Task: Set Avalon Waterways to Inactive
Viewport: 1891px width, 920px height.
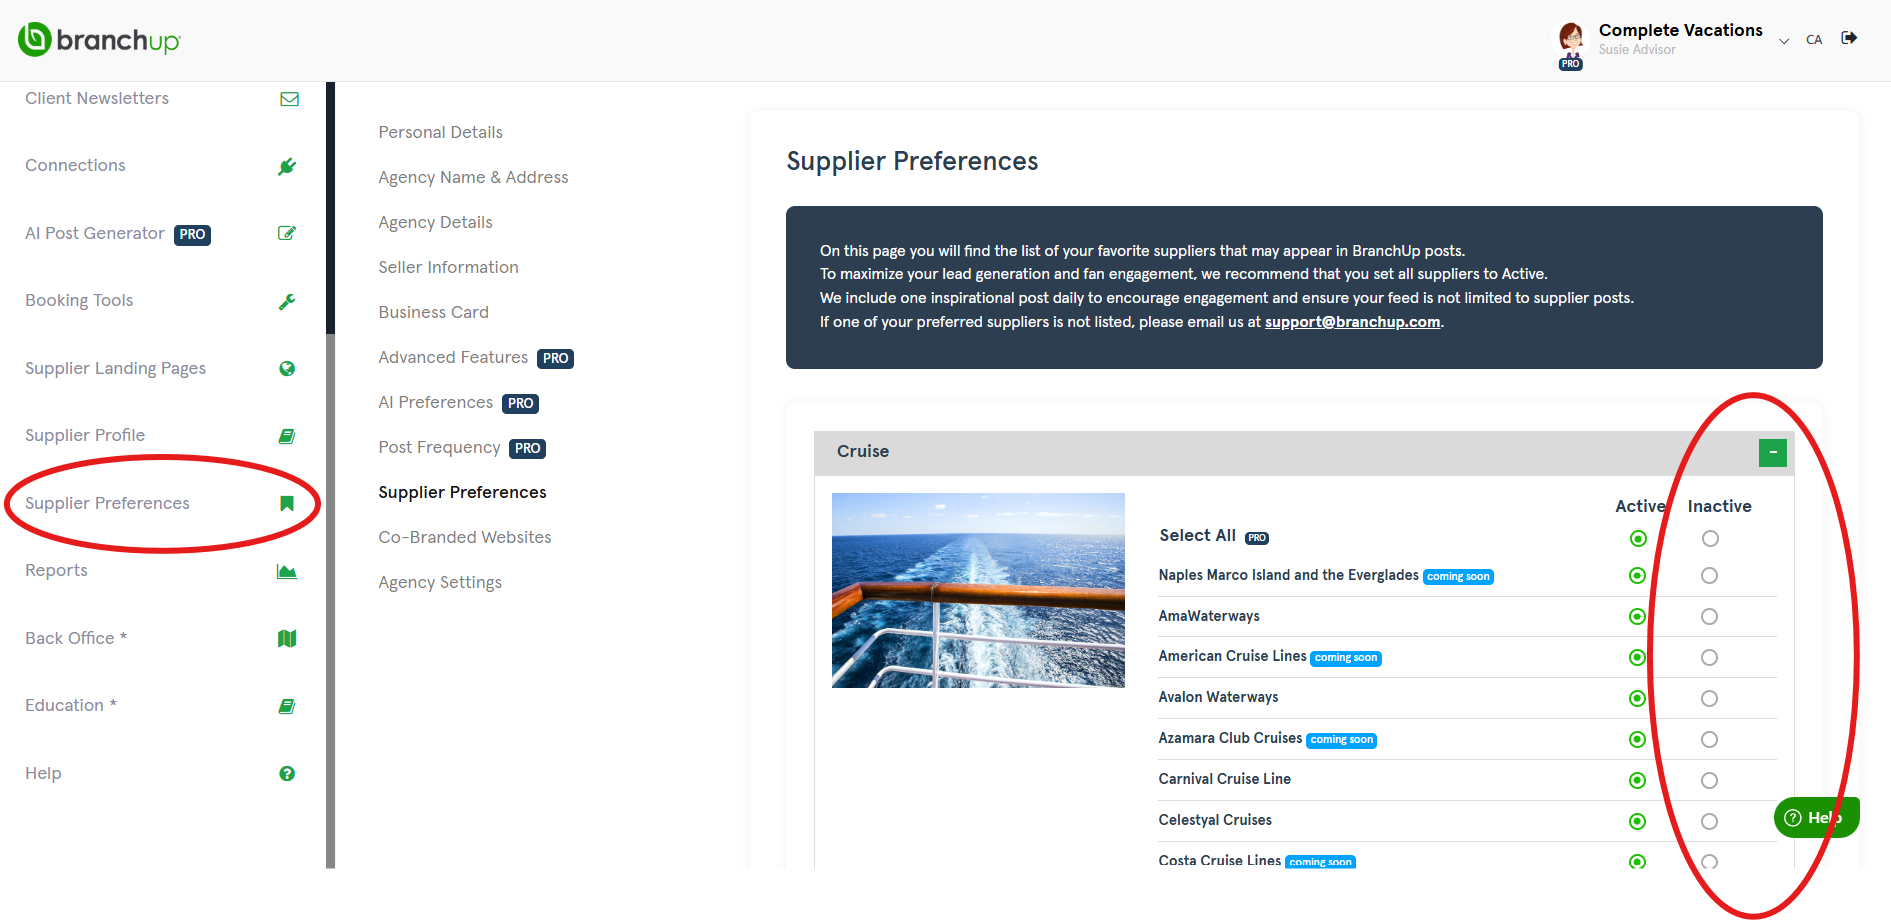Action: point(1709,699)
